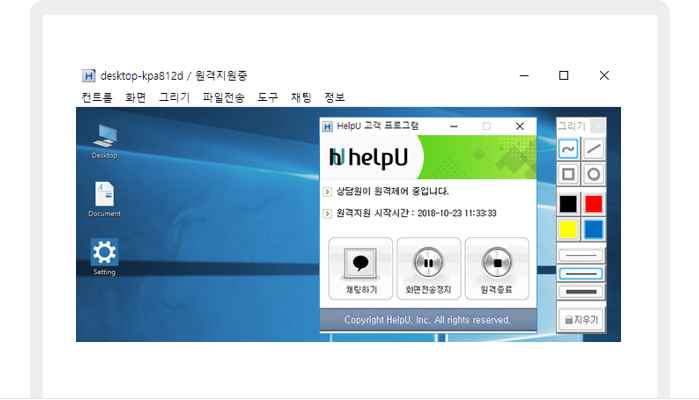Viewport: 699px width, 400px height.
Task: Open the Document file icon
Action: click(x=104, y=198)
